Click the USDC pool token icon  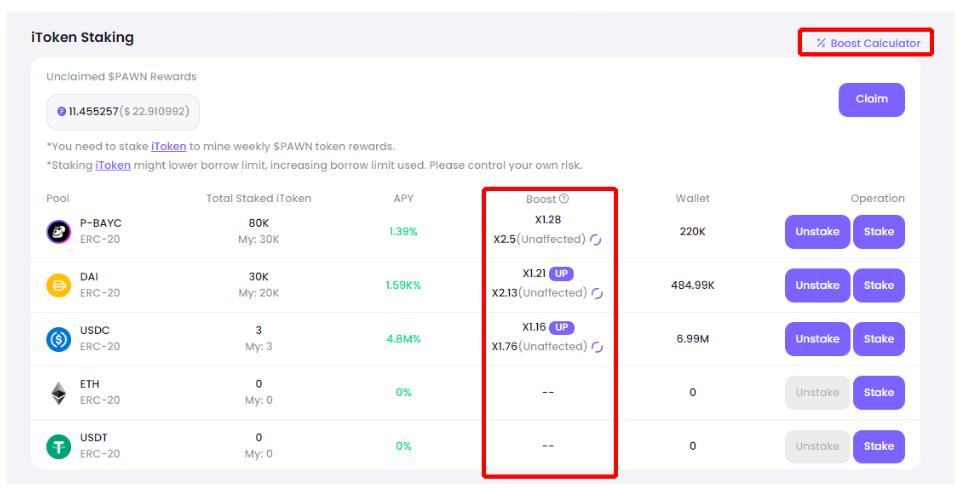tap(59, 339)
